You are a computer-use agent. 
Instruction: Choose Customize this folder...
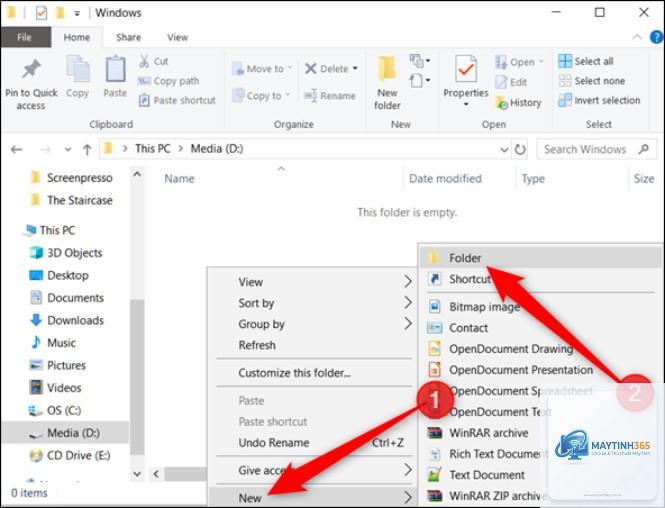coord(313,373)
